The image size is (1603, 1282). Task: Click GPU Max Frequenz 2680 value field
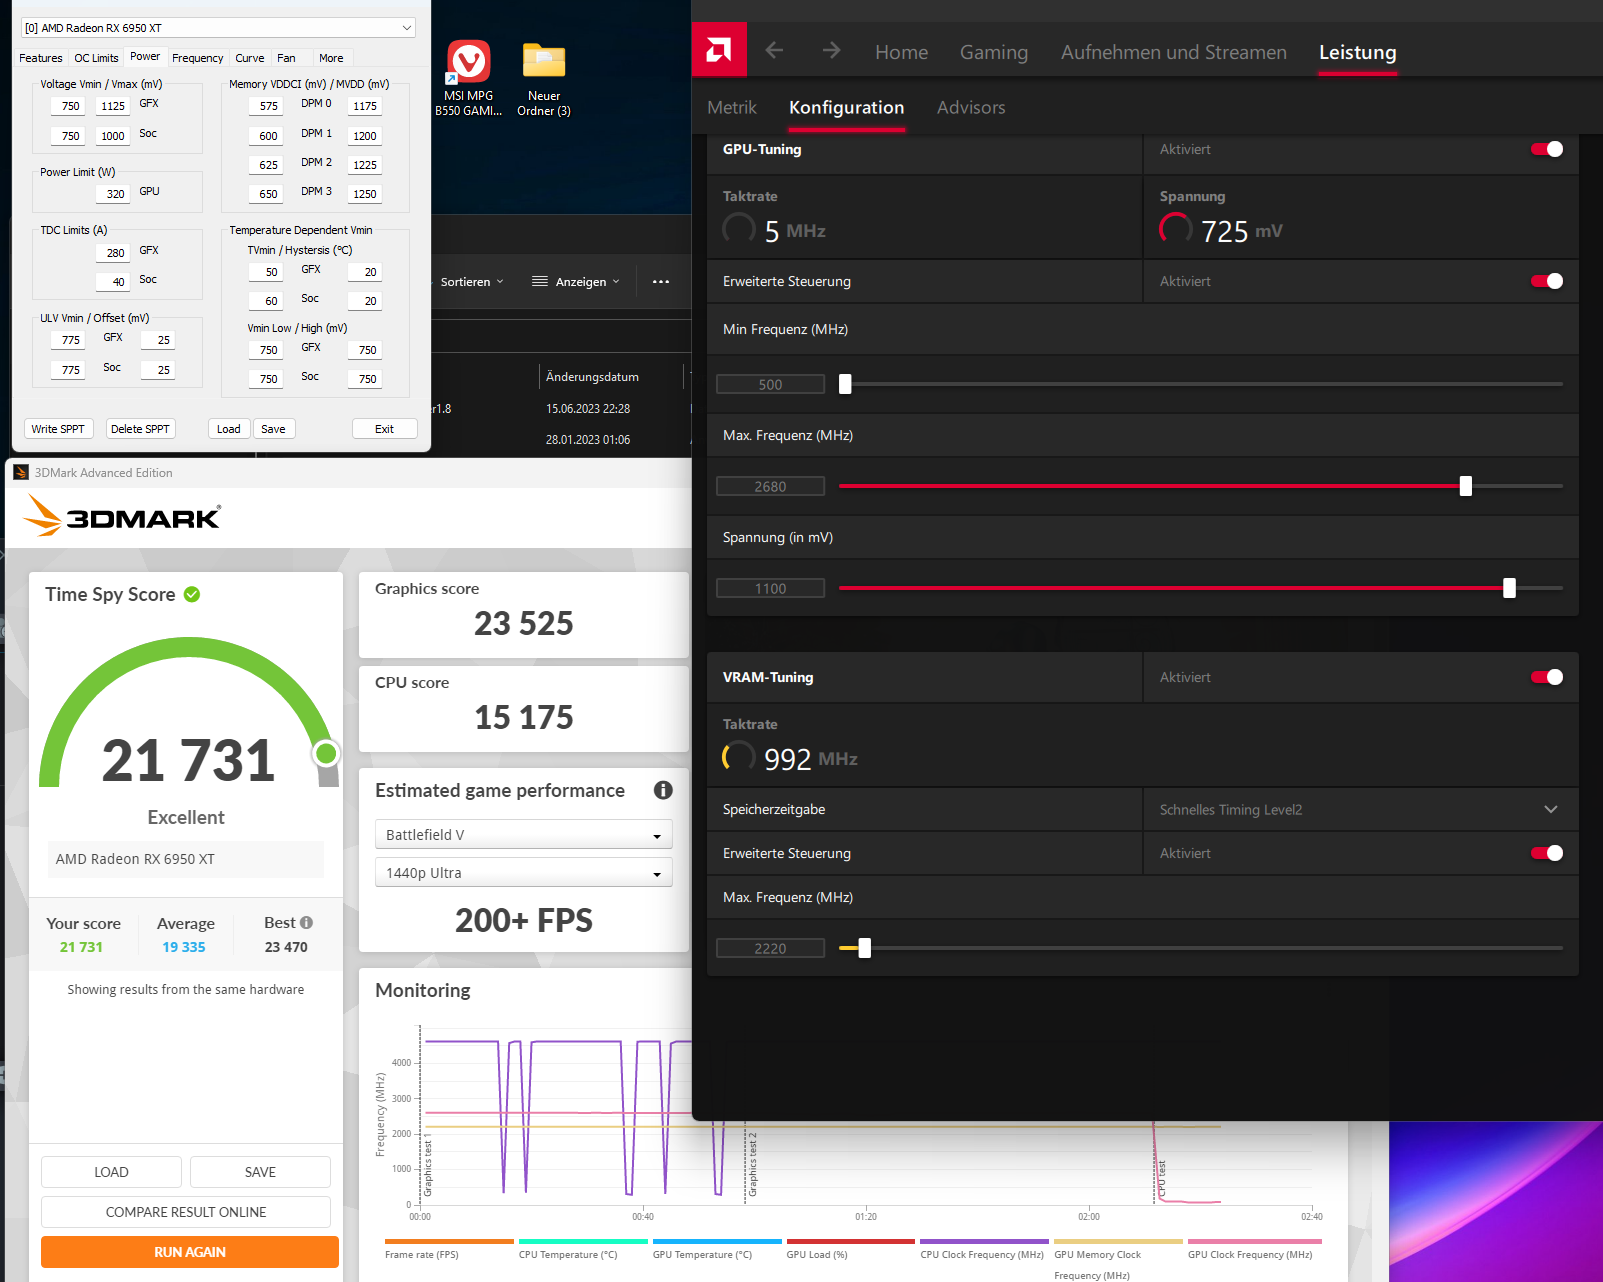pos(770,486)
